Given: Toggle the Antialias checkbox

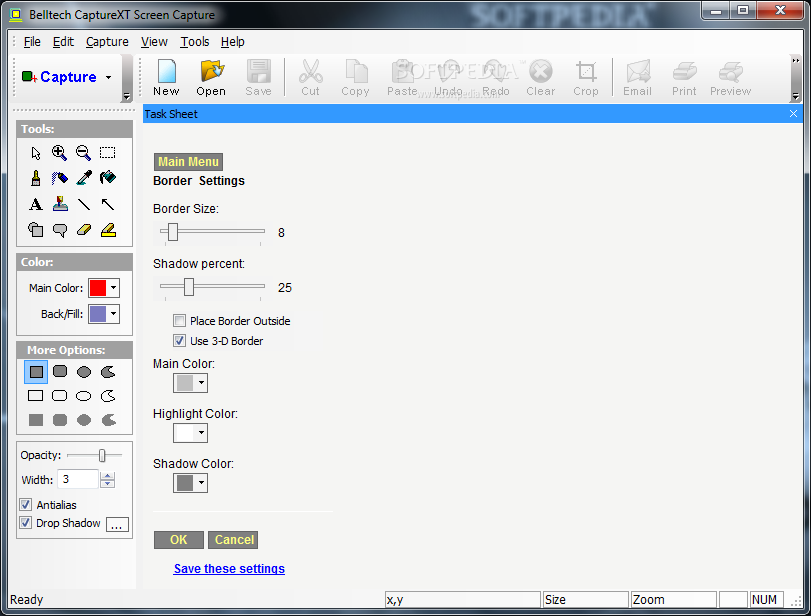Looking at the screenshot, I should 25,504.
